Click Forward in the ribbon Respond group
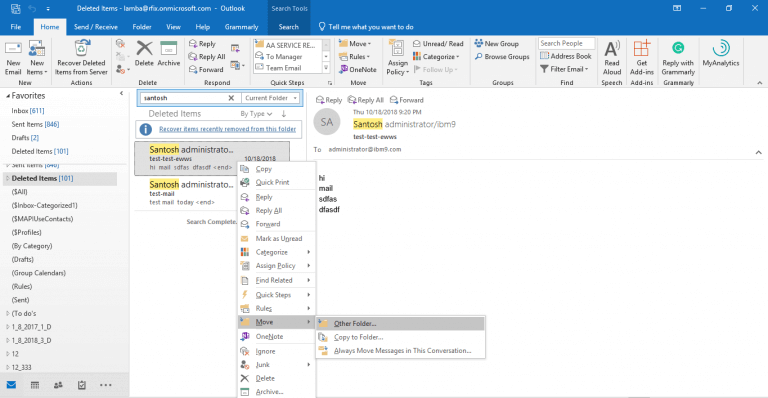Viewport: 768px width, 398px height. [206, 70]
